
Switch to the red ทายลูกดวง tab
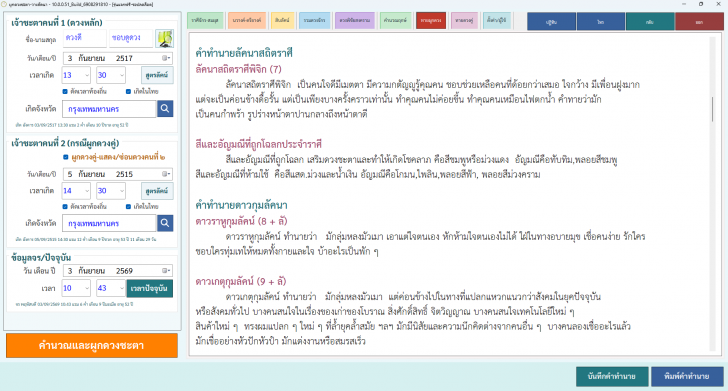coord(431,20)
